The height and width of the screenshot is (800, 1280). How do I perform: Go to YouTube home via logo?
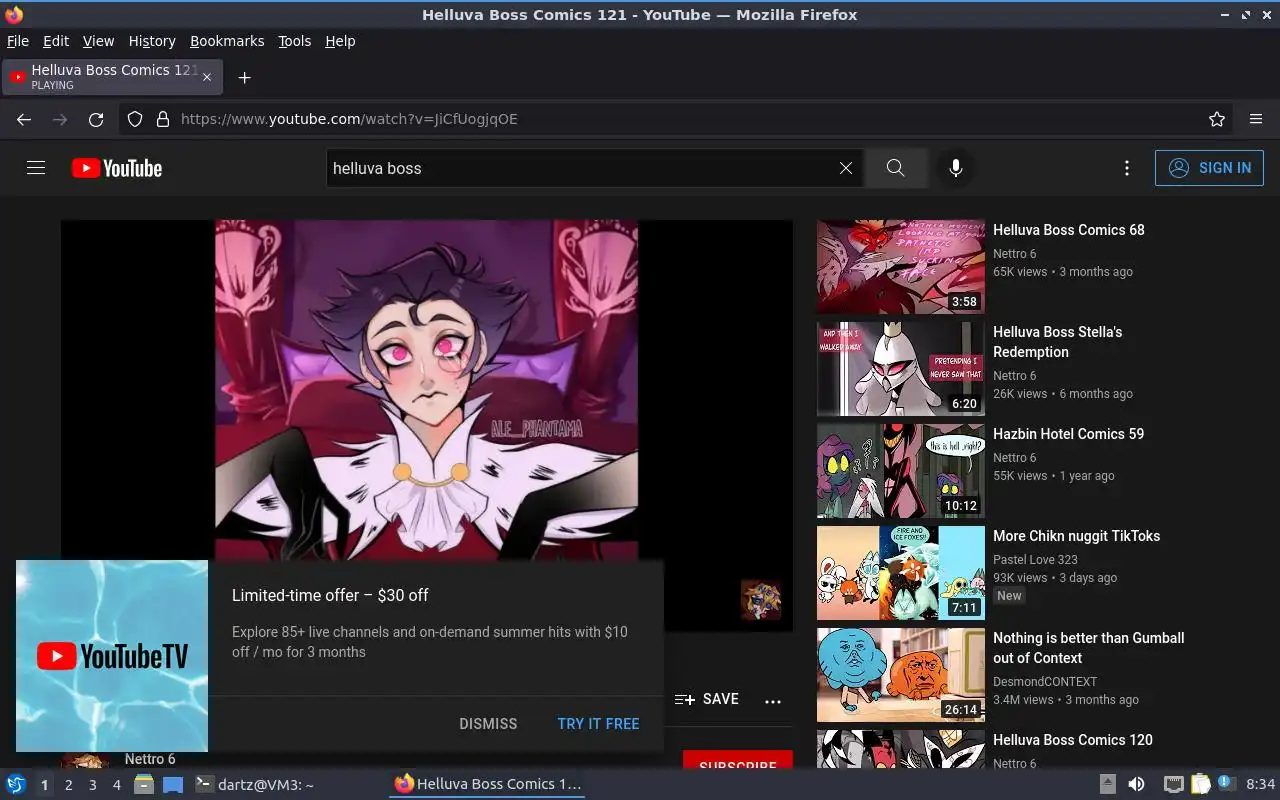[117, 168]
